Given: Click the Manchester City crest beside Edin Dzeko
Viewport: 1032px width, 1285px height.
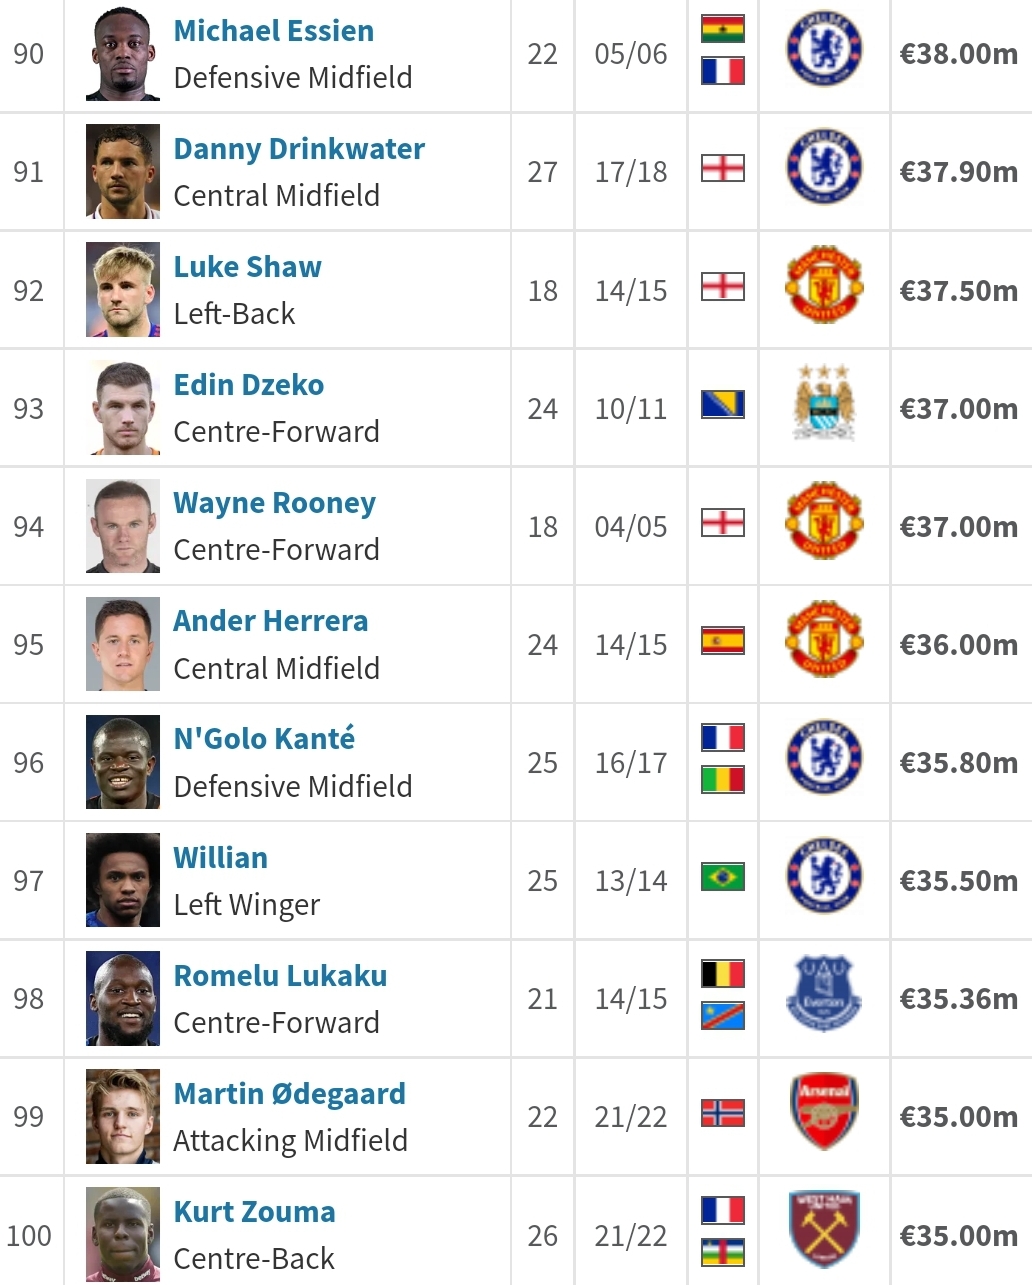Looking at the screenshot, I should (x=824, y=403).
